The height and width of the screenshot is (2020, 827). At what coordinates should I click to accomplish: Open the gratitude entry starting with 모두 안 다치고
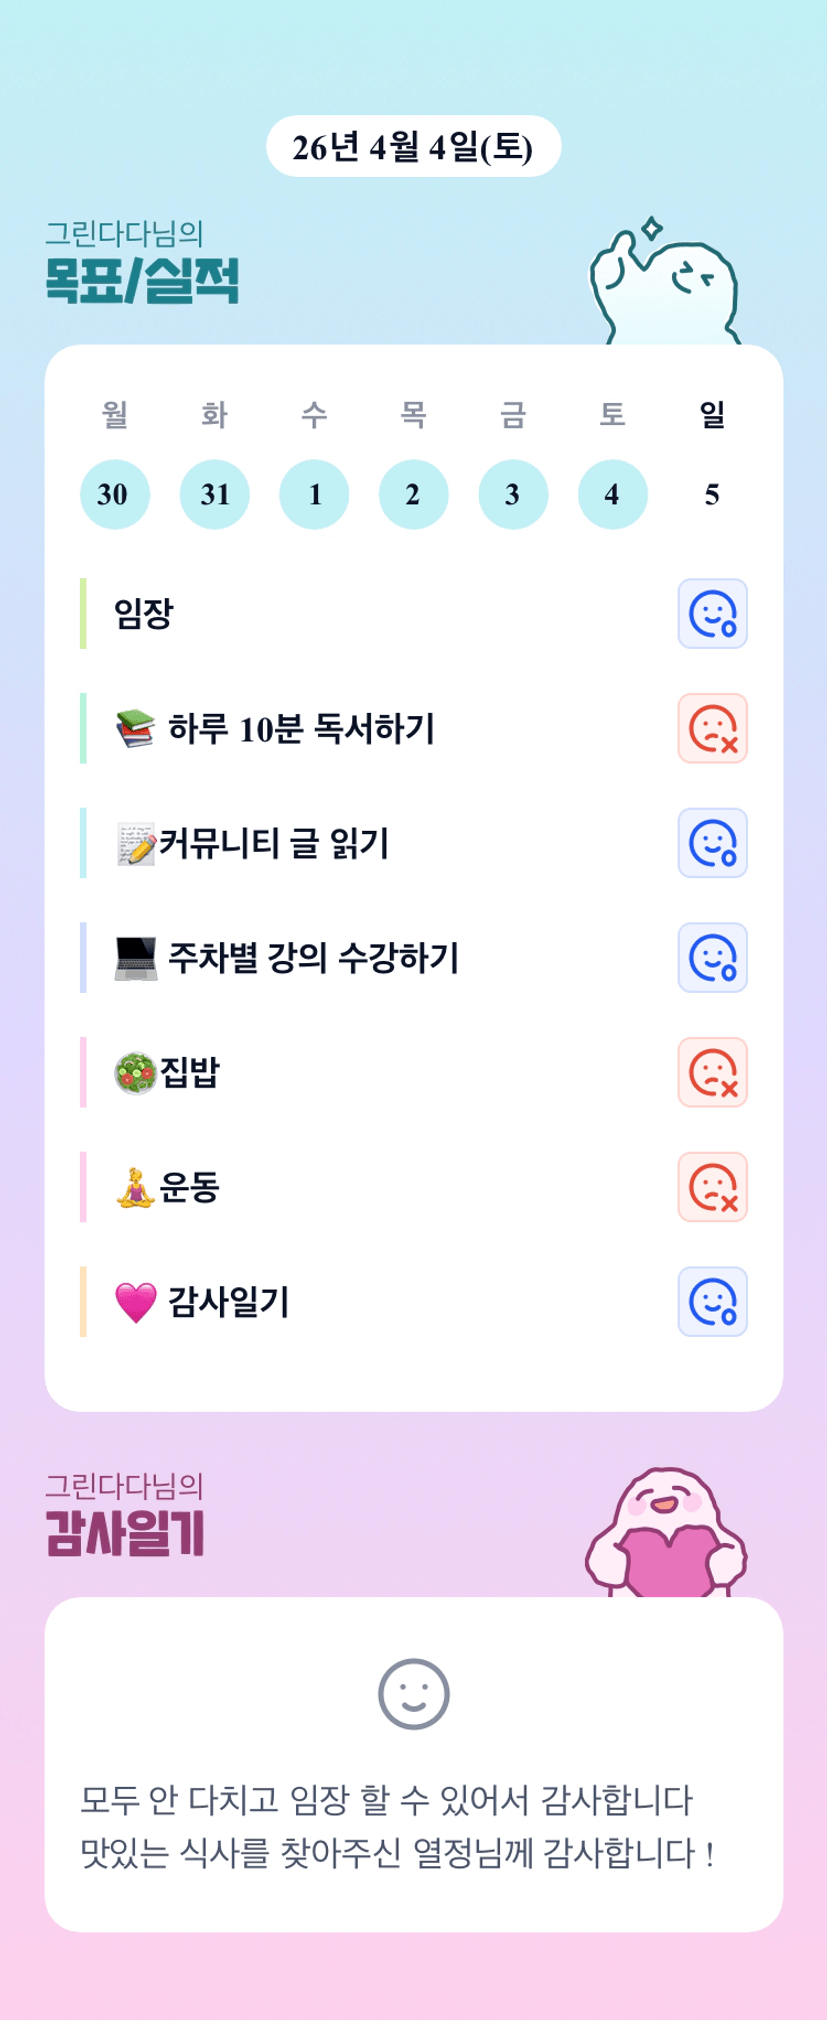coord(386,1801)
